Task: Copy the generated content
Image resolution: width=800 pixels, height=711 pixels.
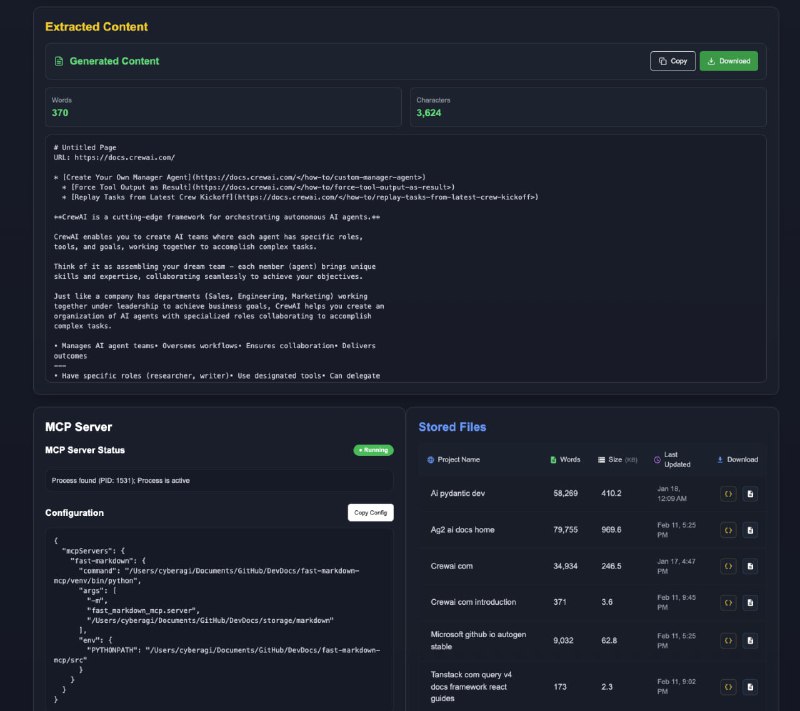Action: [672, 61]
